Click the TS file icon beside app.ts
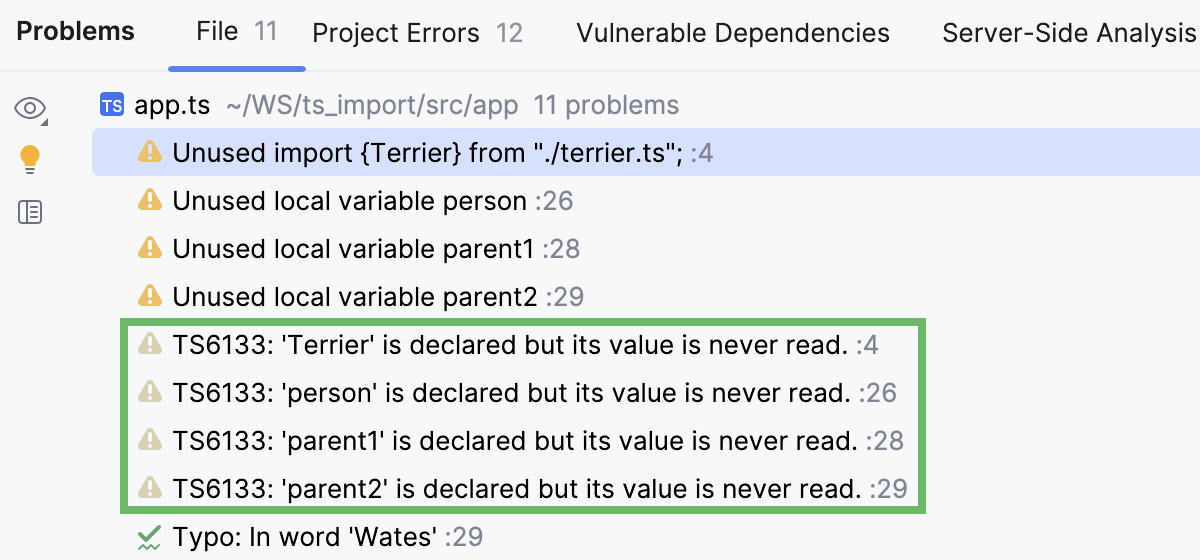Screen dimensions: 1200x560 pos(113,105)
